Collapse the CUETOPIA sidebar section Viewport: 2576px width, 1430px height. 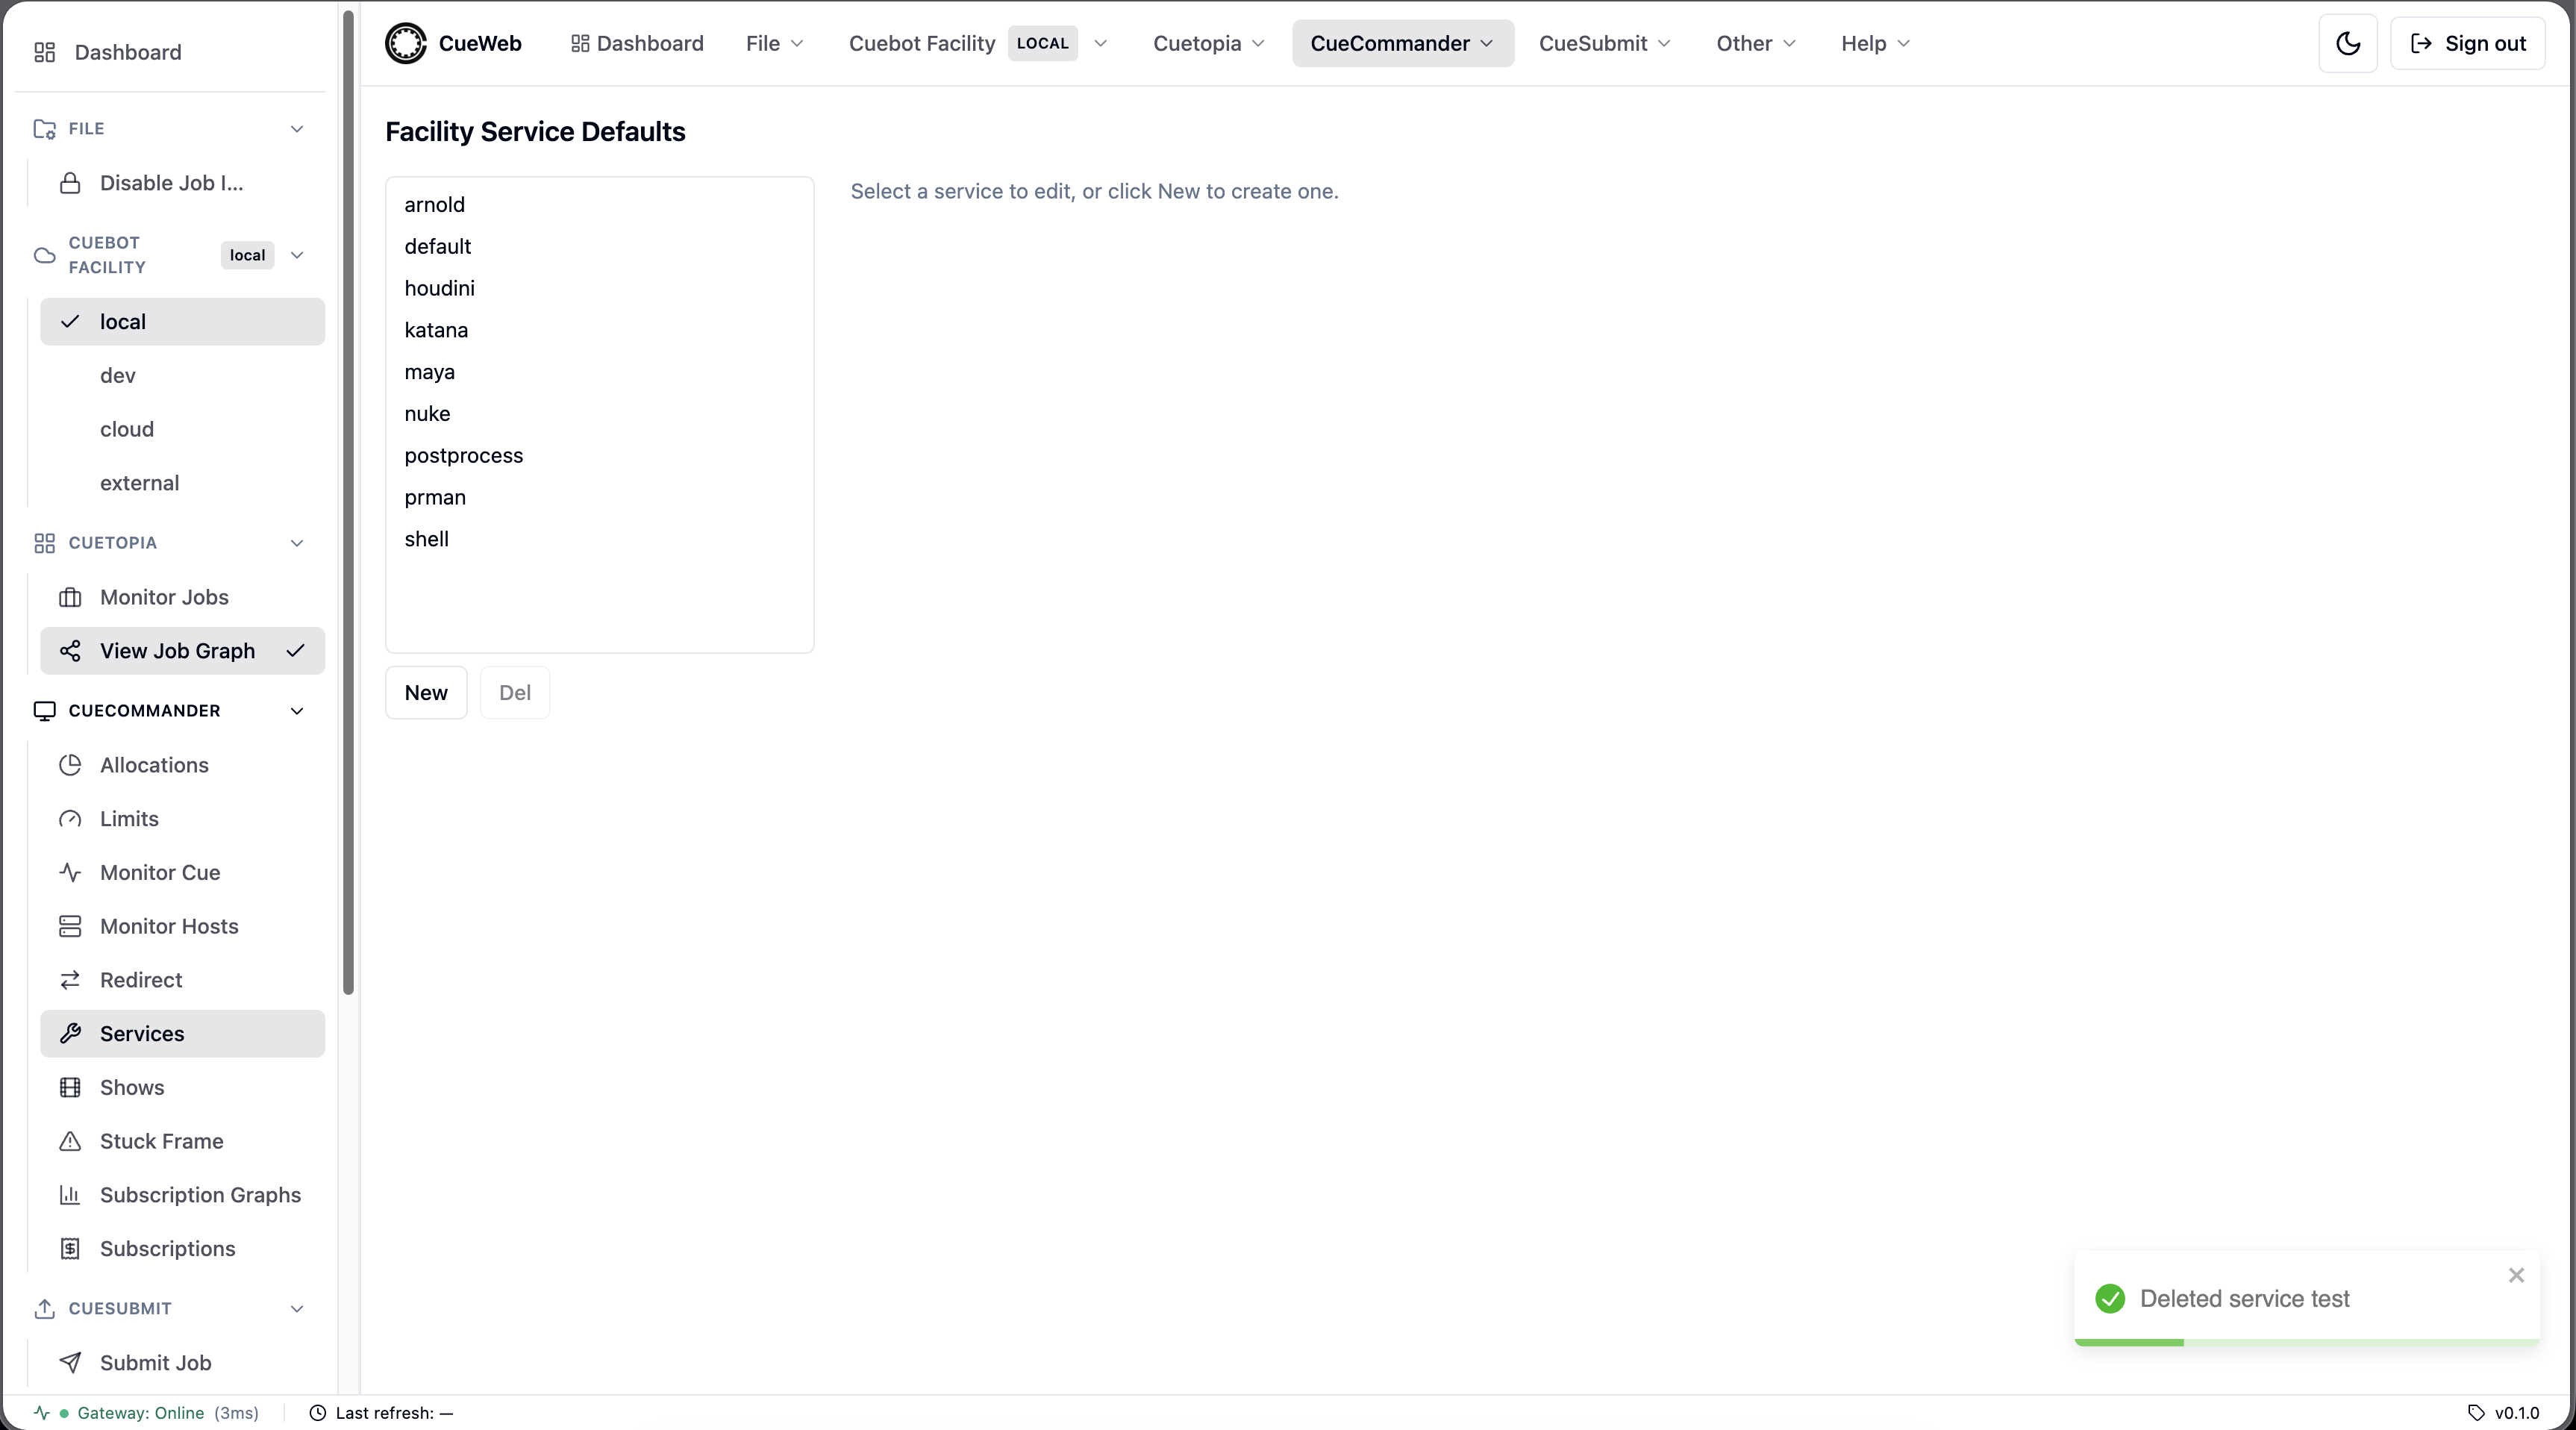(x=297, y=543)
